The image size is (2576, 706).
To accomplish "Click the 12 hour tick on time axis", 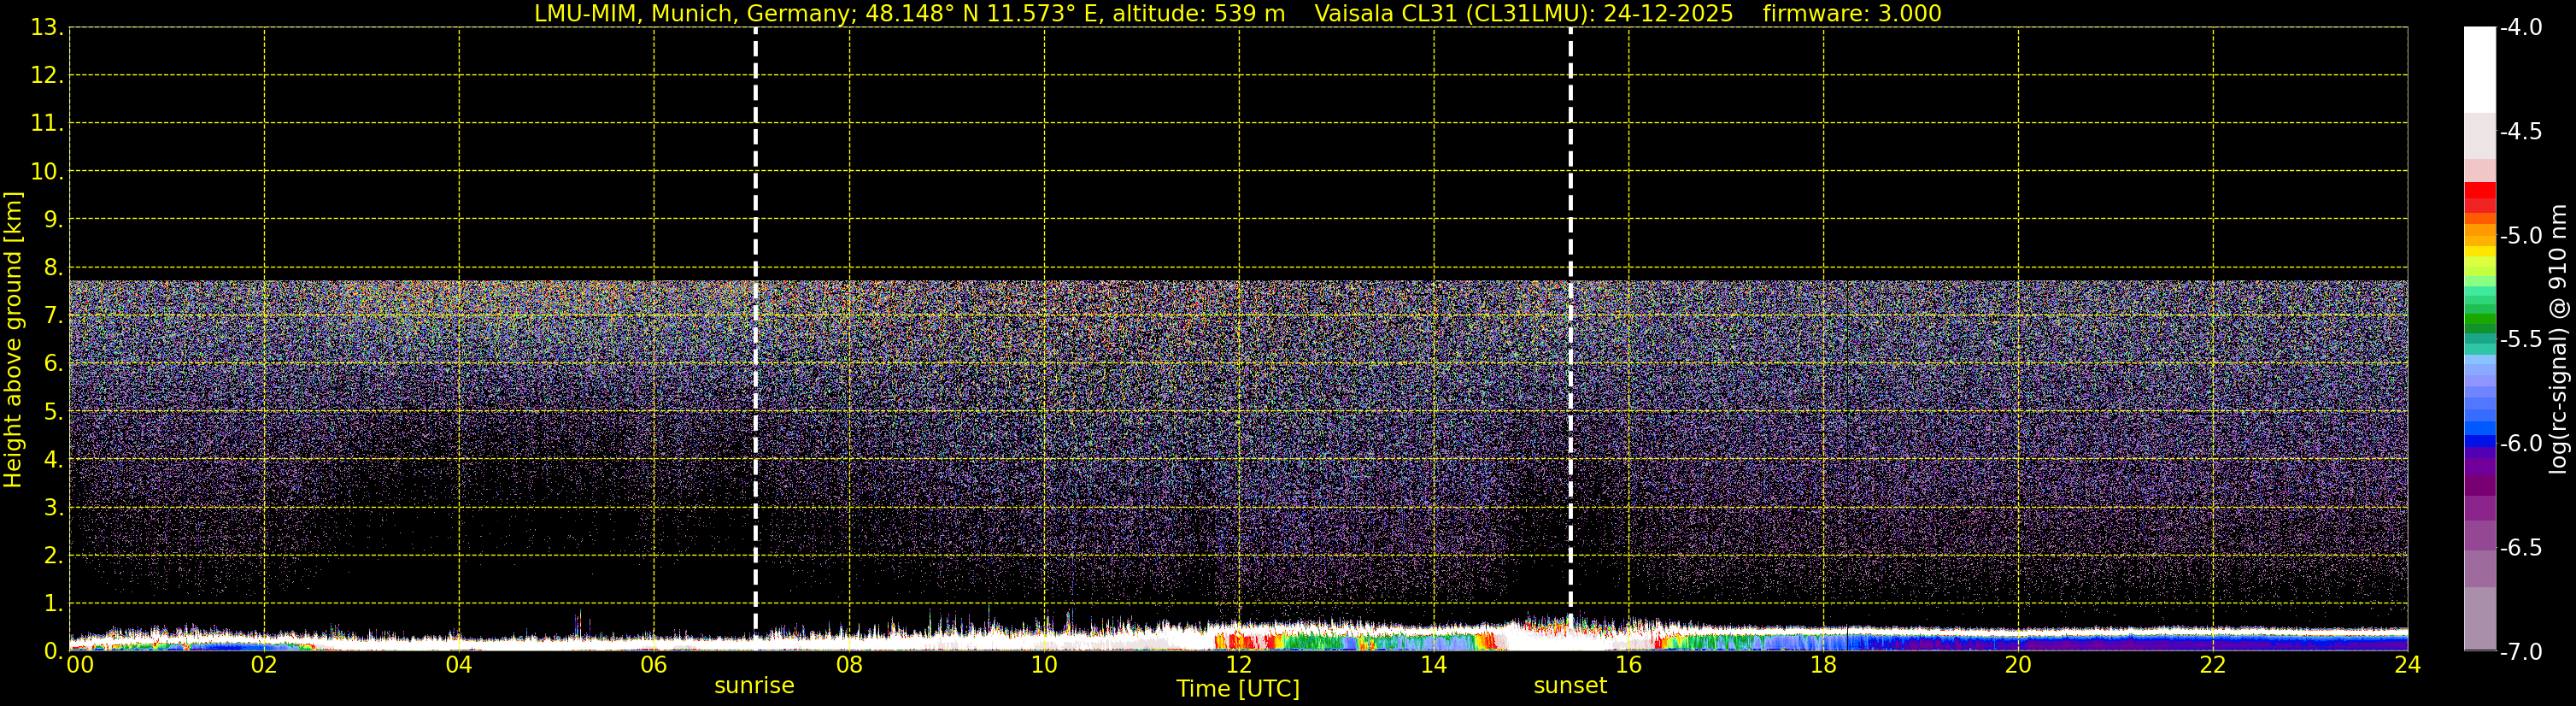I will (x=1238, y=665).
